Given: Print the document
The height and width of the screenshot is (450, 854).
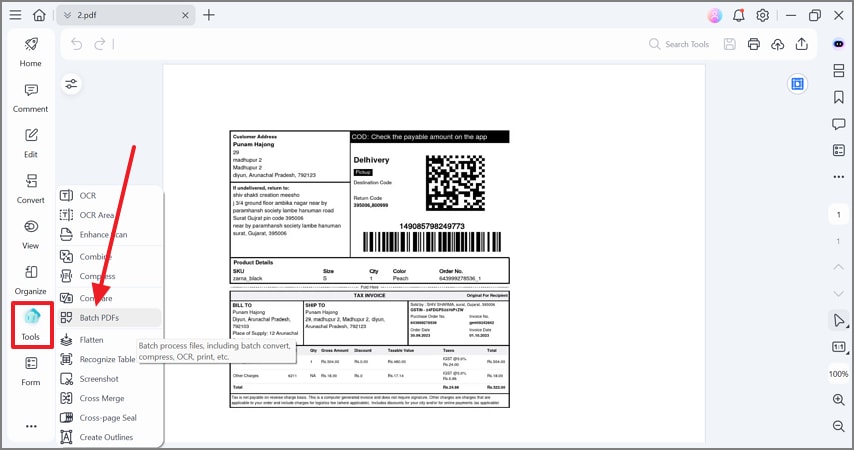Looking at the screenshot, I should coord(754,44).
